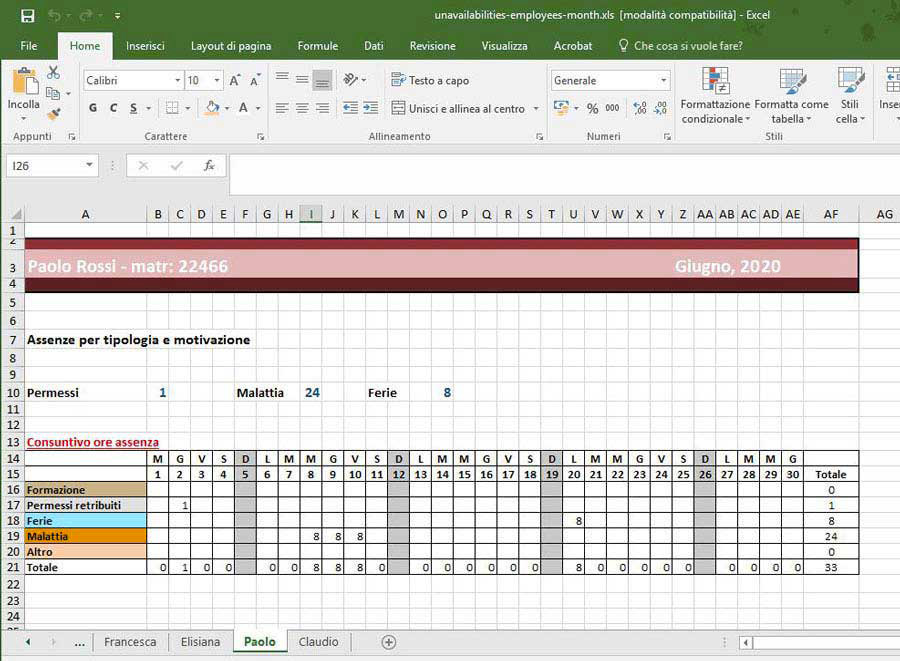The width and height of the screenshot is (900, 661).
Task: Click the Name Box showing I26
Action: tap(52, 166)
